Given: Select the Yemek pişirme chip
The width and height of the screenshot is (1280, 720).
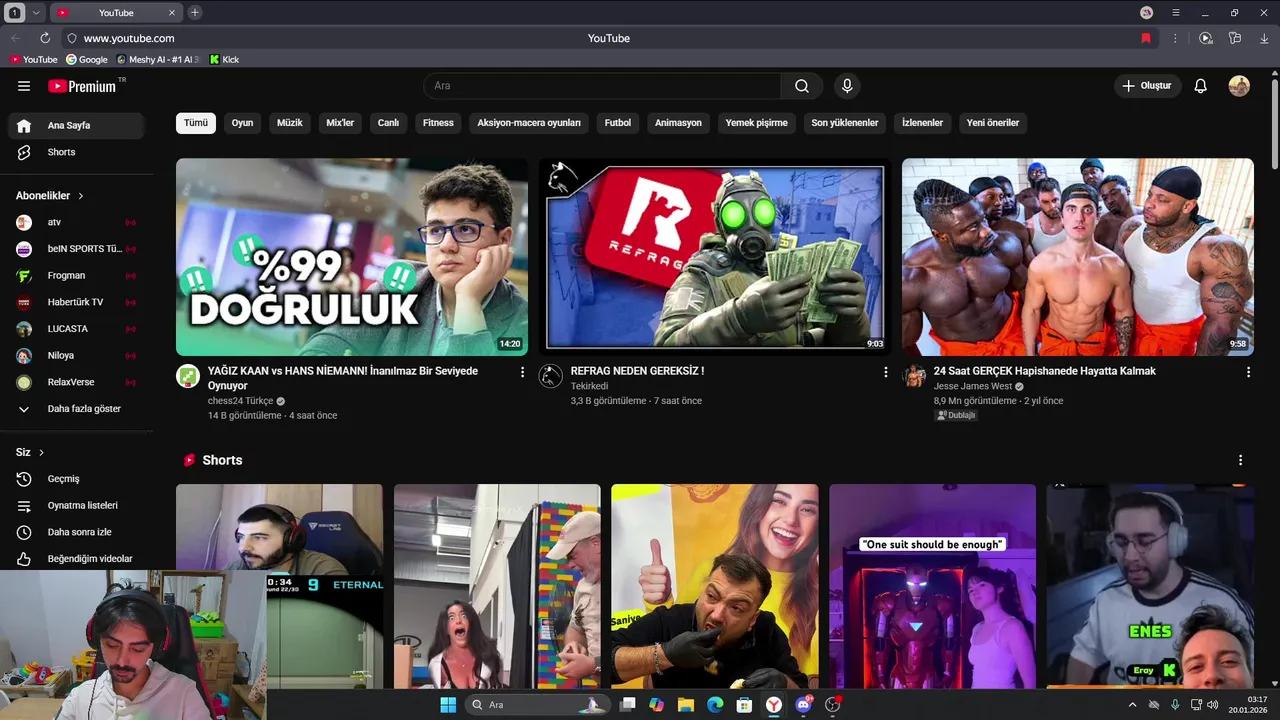Looking at the screenshot, I should (757, 123).
